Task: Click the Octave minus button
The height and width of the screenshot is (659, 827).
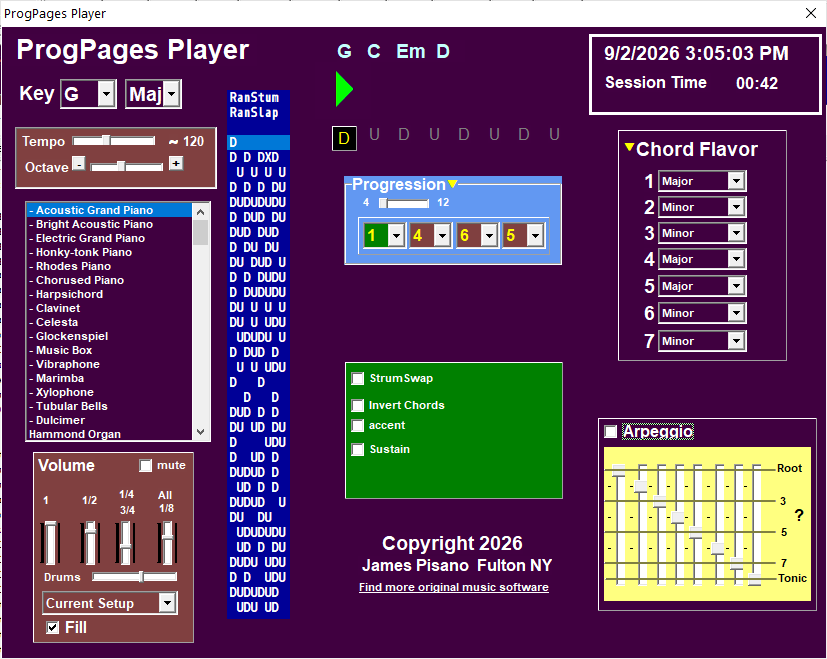Action: point(79,164)
